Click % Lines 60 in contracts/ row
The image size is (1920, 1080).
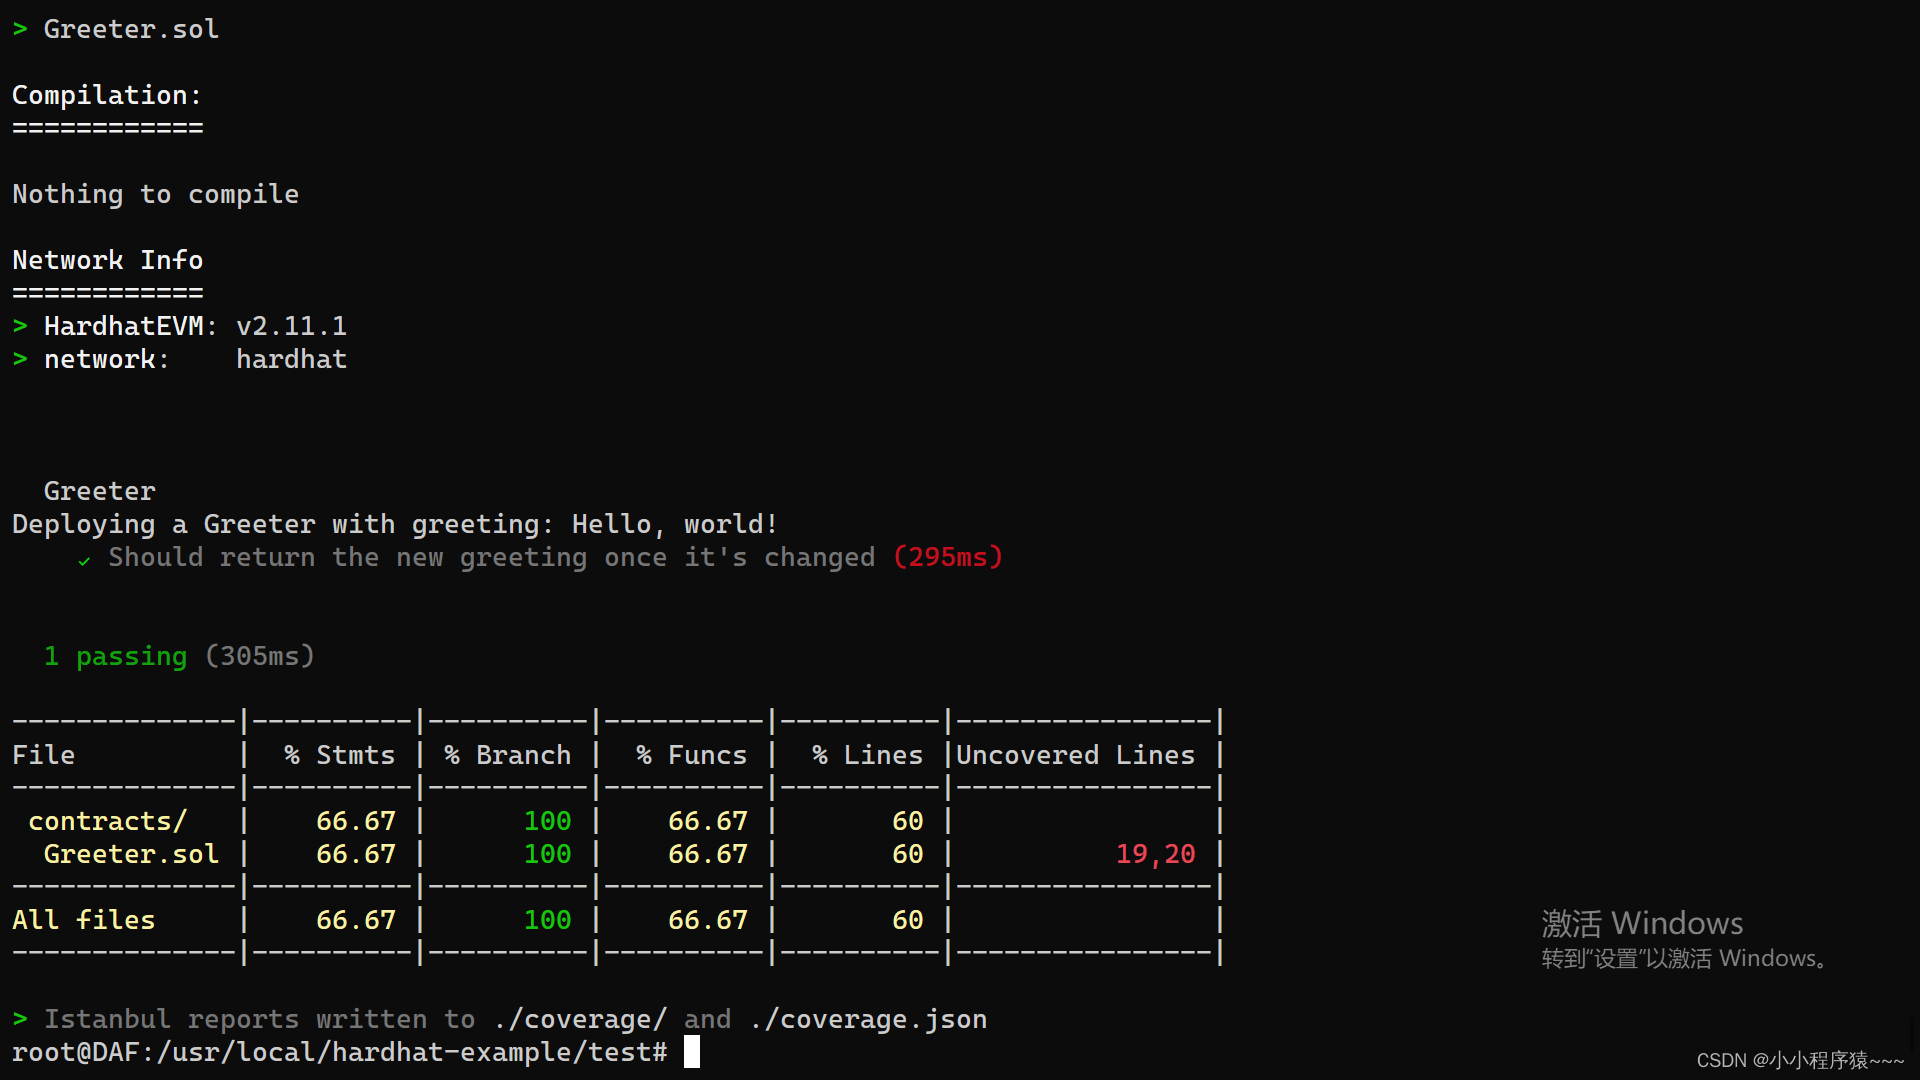[907, 821]
